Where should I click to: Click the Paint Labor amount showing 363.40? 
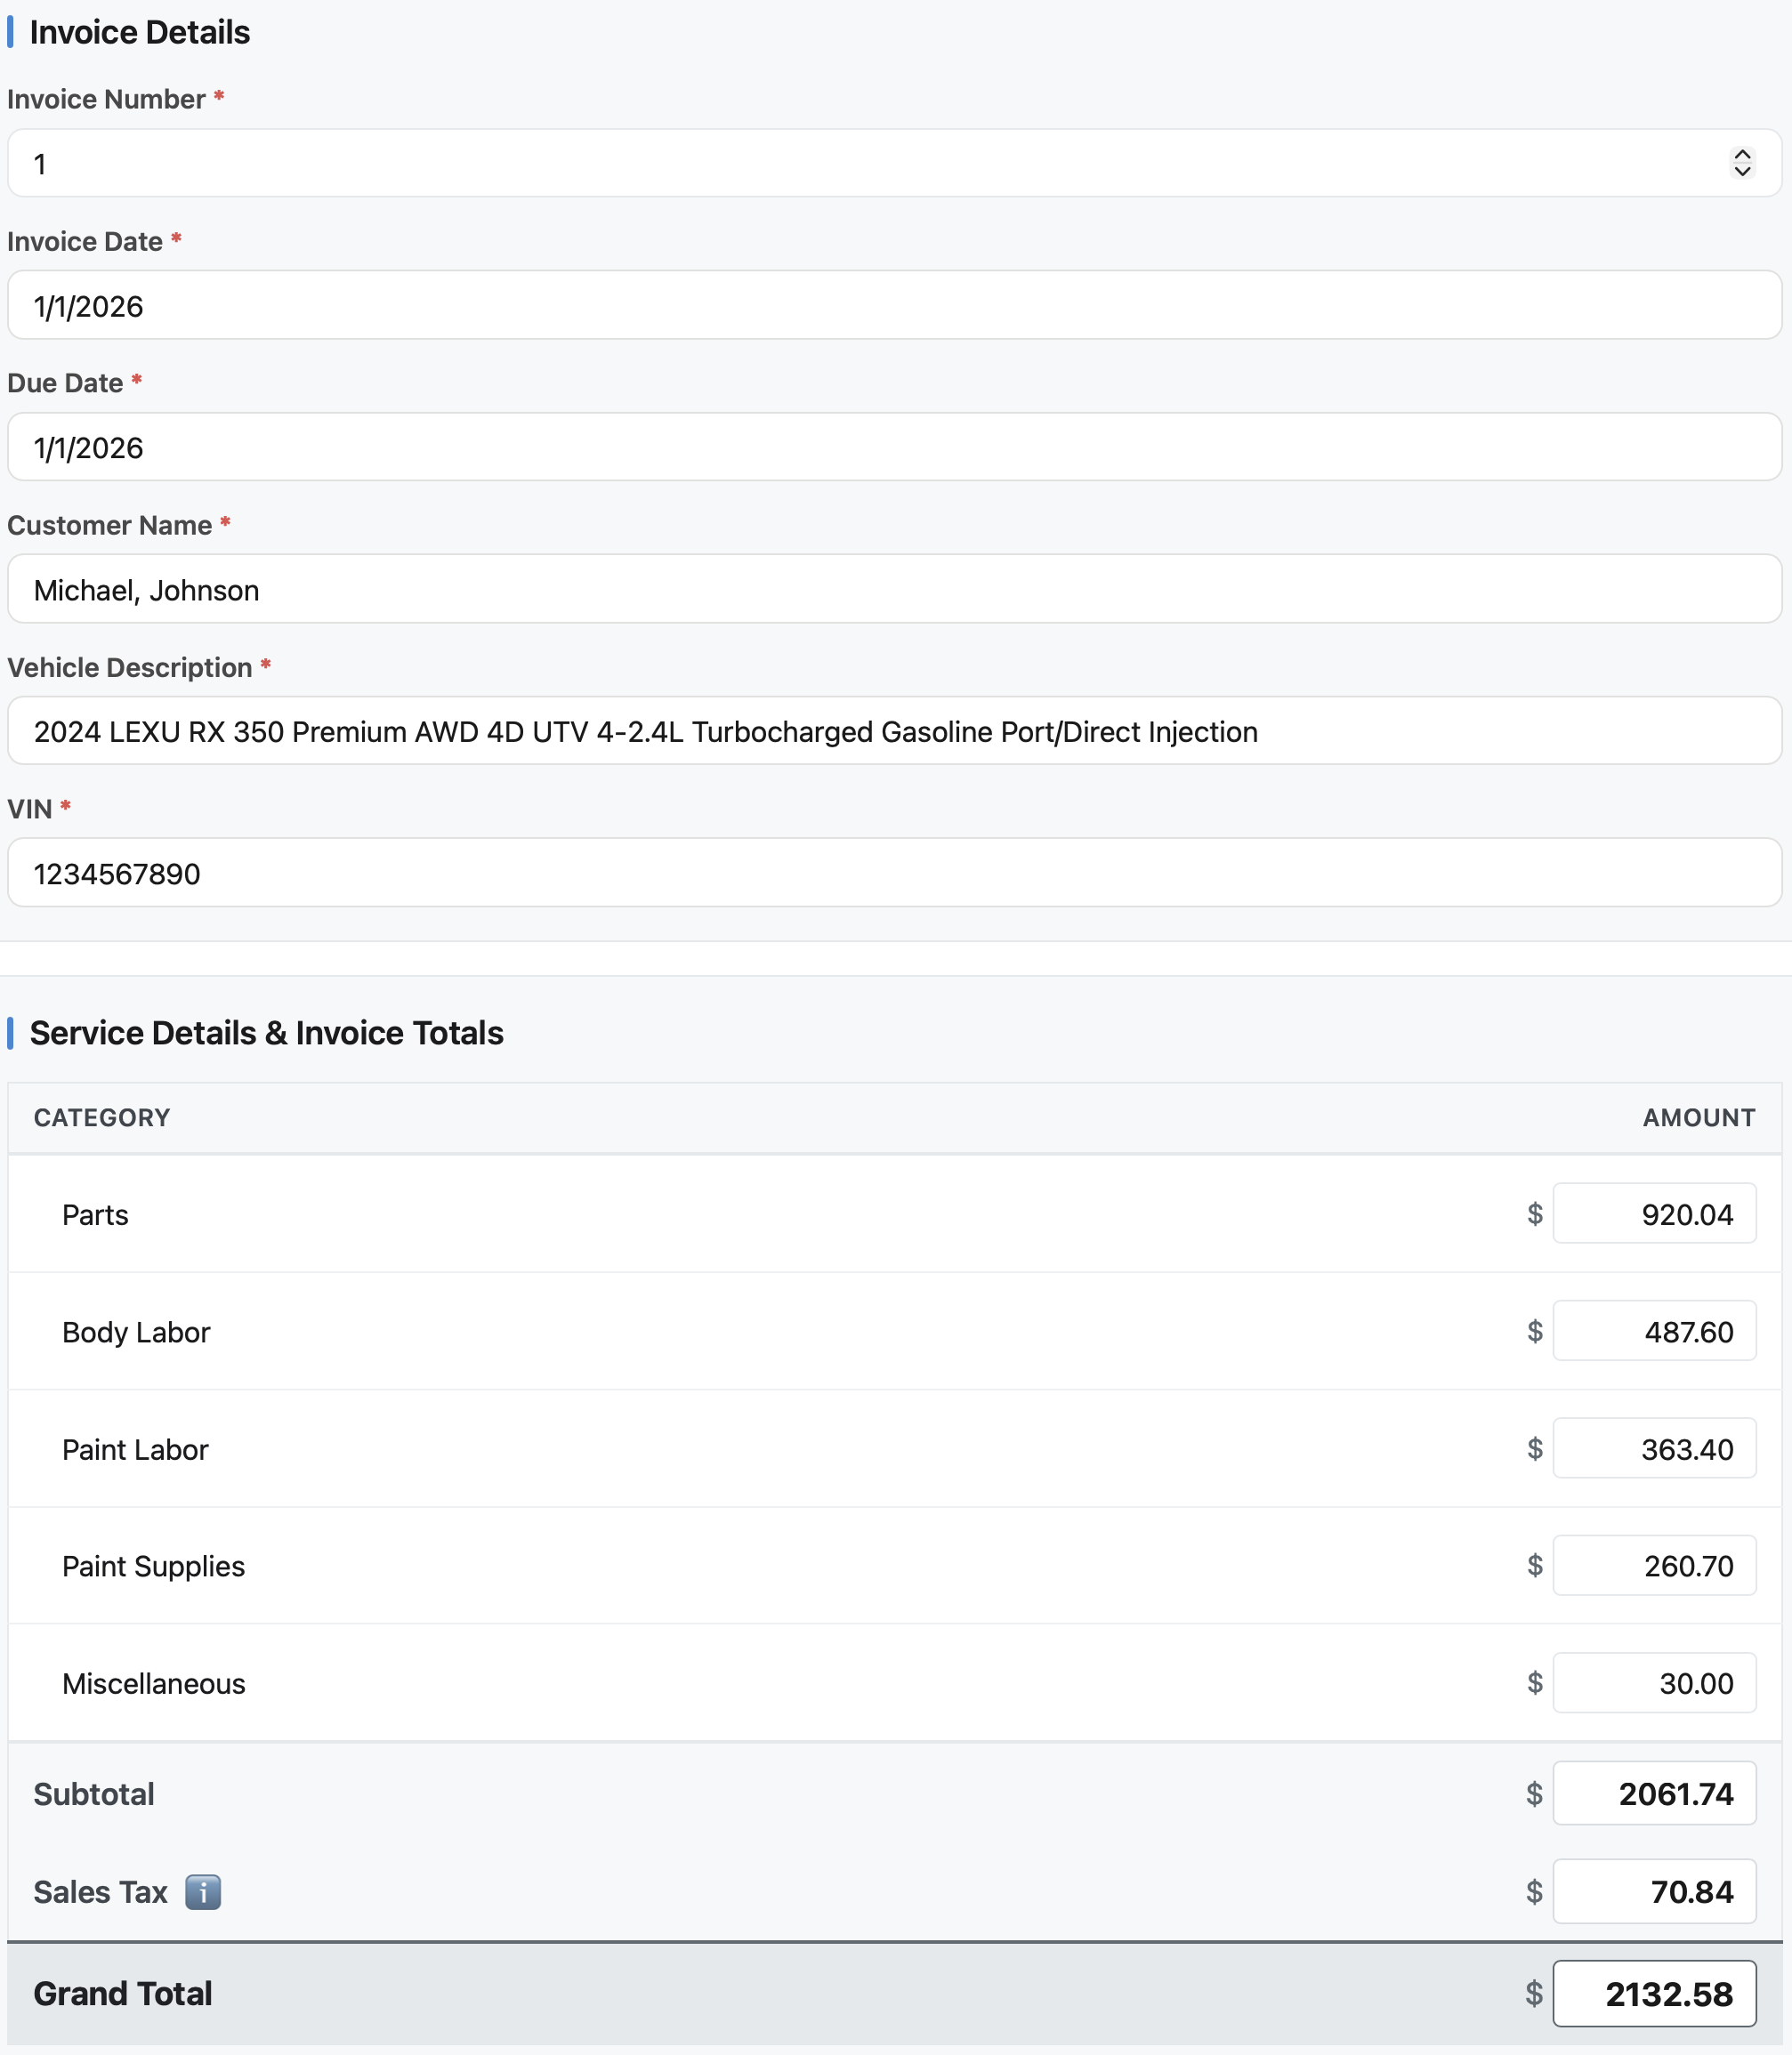(x=1654, y=1448)
